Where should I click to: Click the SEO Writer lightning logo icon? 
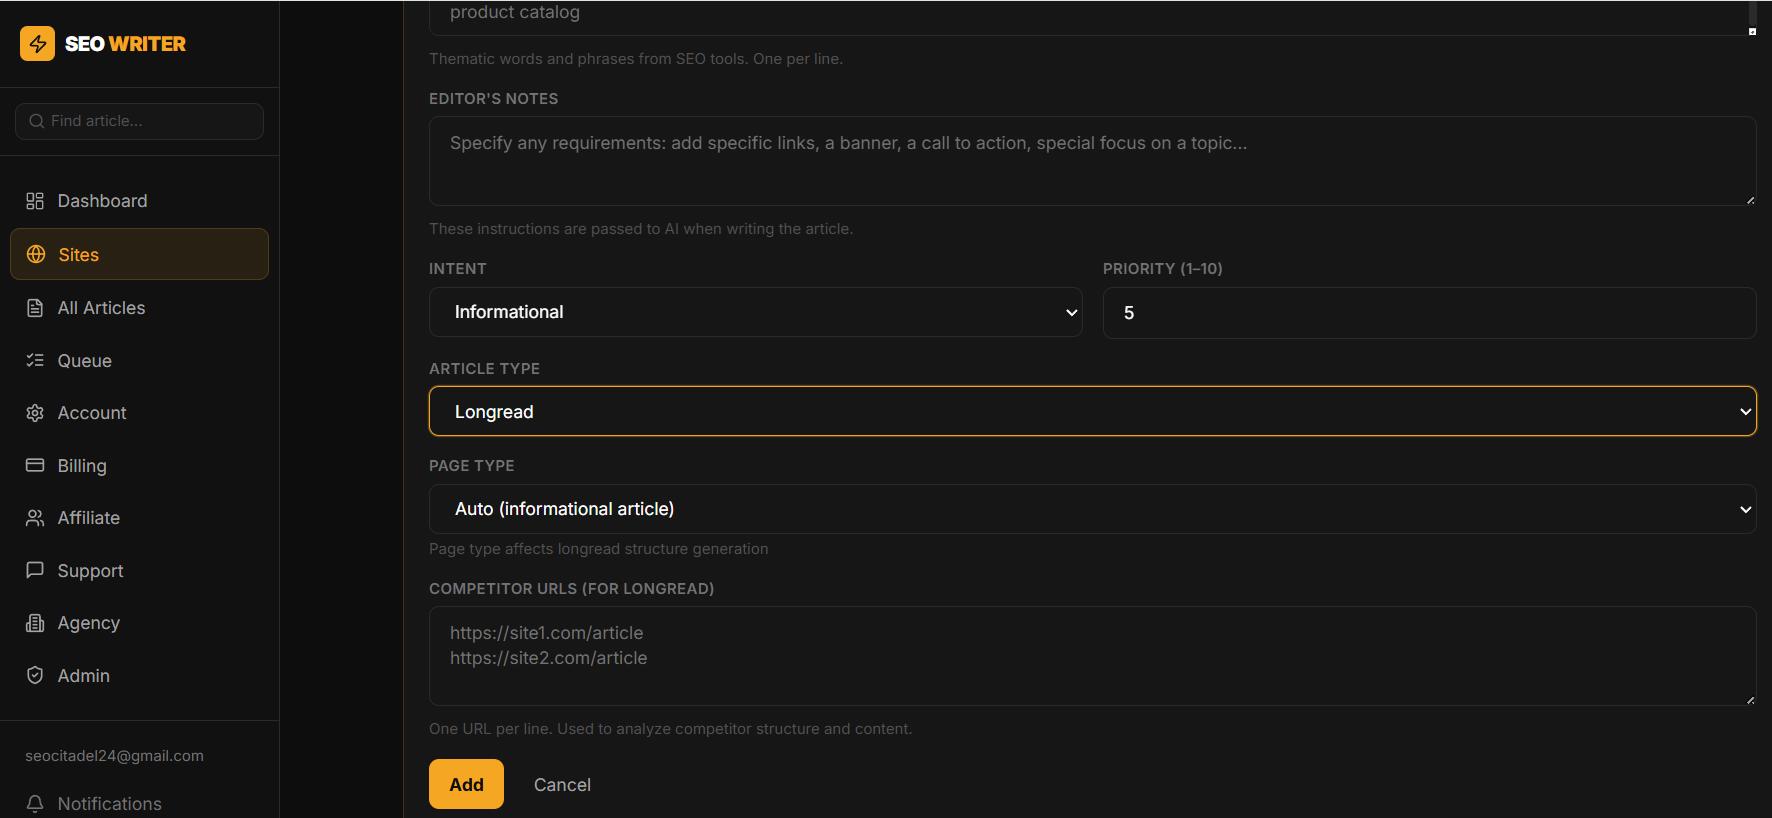pos(37,44)
